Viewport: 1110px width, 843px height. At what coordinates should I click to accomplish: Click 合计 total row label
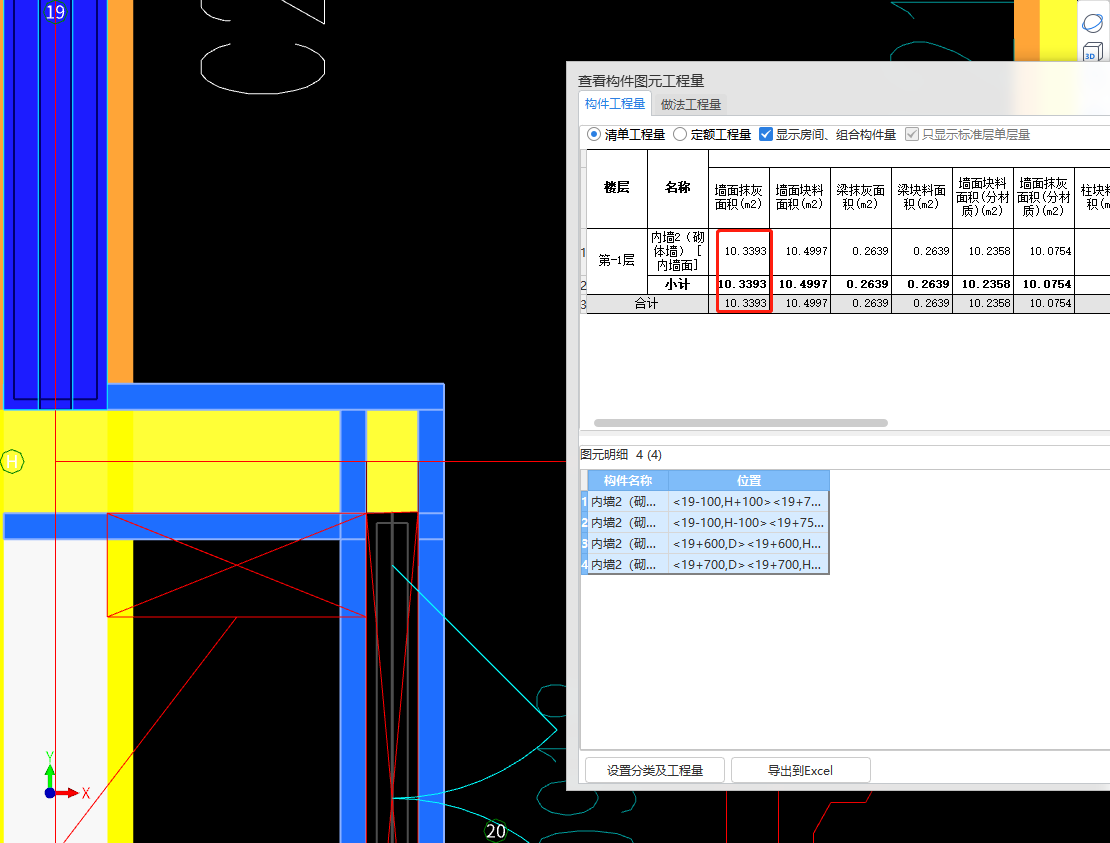pyautogui.click(x=646, y=304)
